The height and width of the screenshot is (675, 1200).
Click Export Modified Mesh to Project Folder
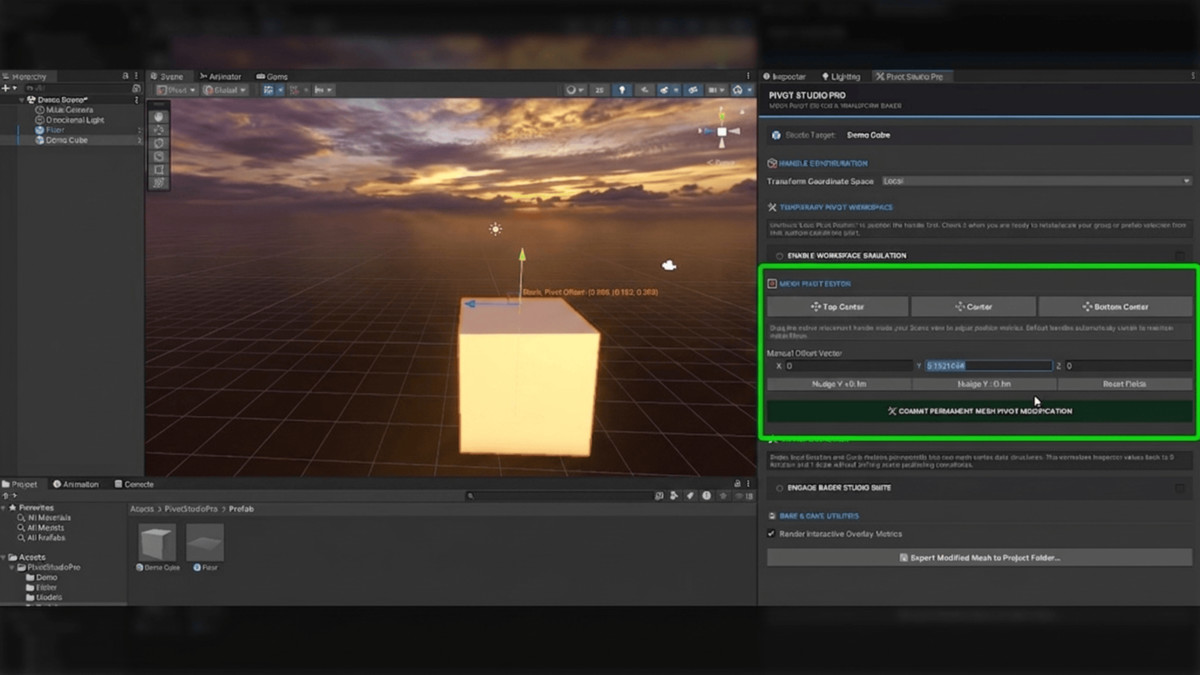tap(980, 558)
